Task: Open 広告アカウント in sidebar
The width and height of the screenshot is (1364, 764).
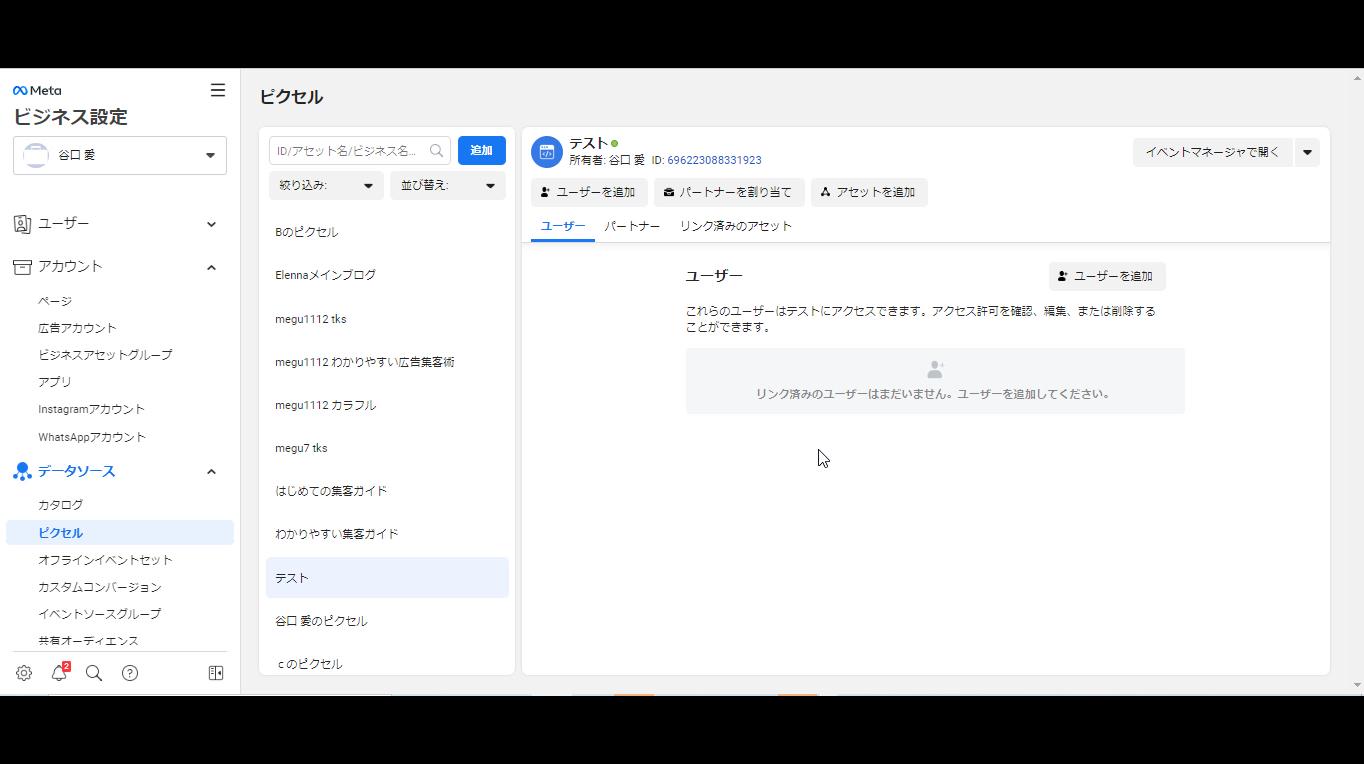Action: click(x=77, y=328)
